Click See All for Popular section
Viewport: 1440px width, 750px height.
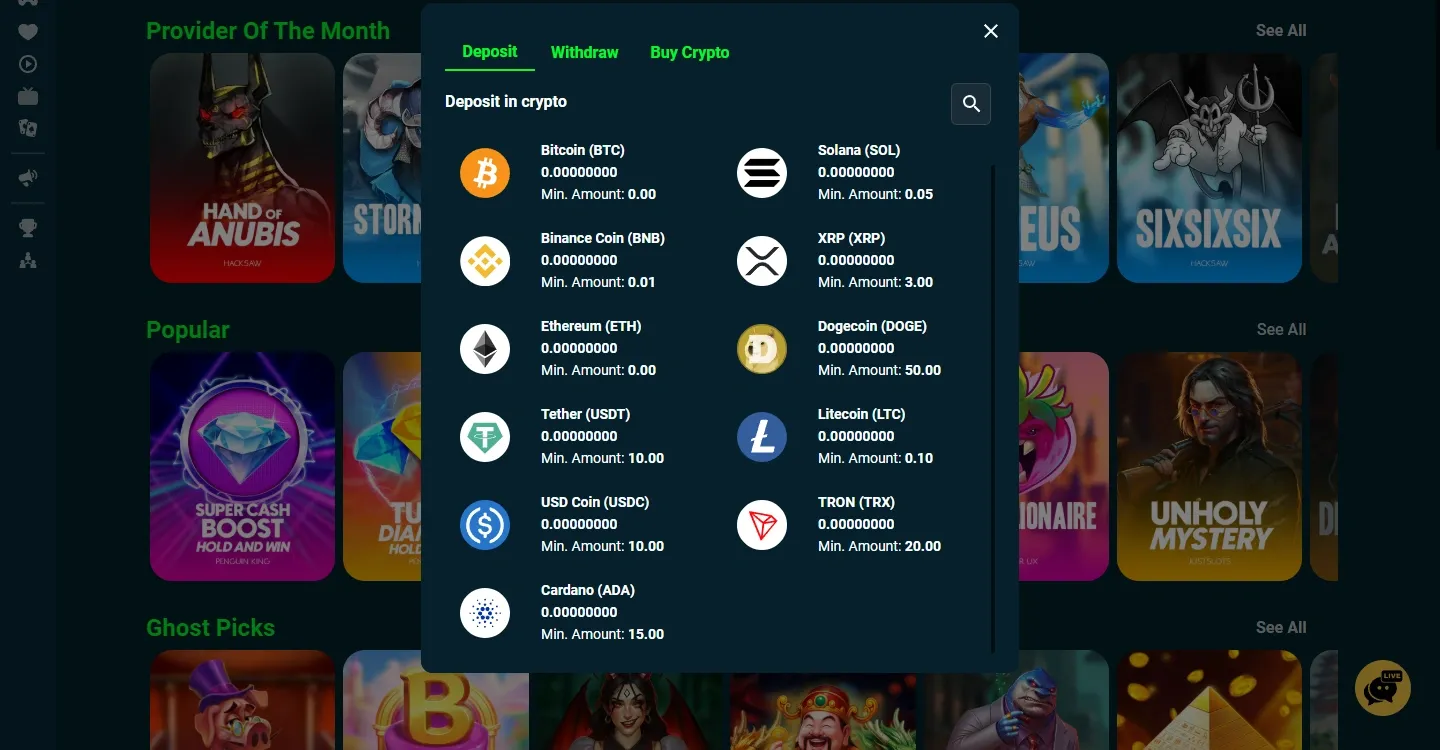pyautogui.click(x=1281, y=330)
